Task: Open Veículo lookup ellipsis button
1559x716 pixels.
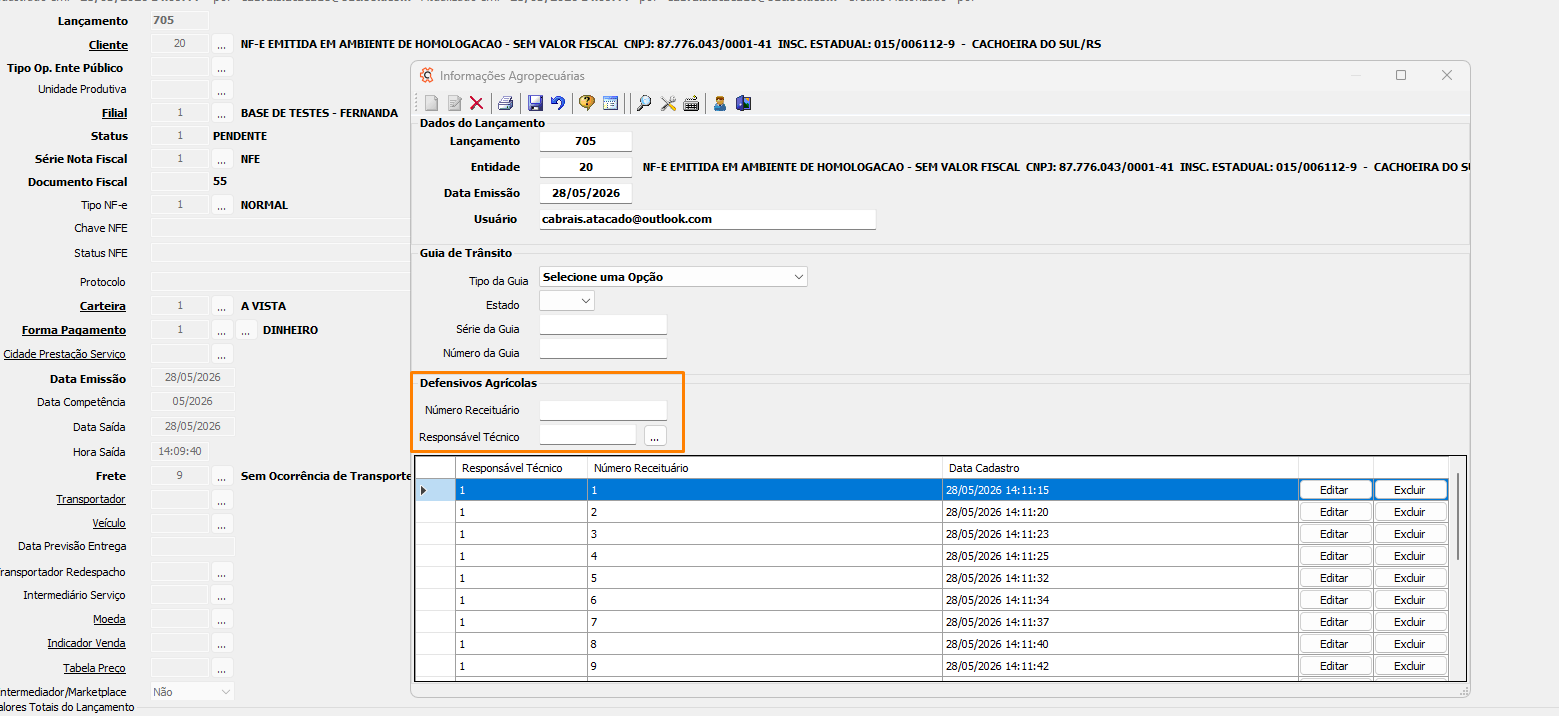Action: pos(222,523)
